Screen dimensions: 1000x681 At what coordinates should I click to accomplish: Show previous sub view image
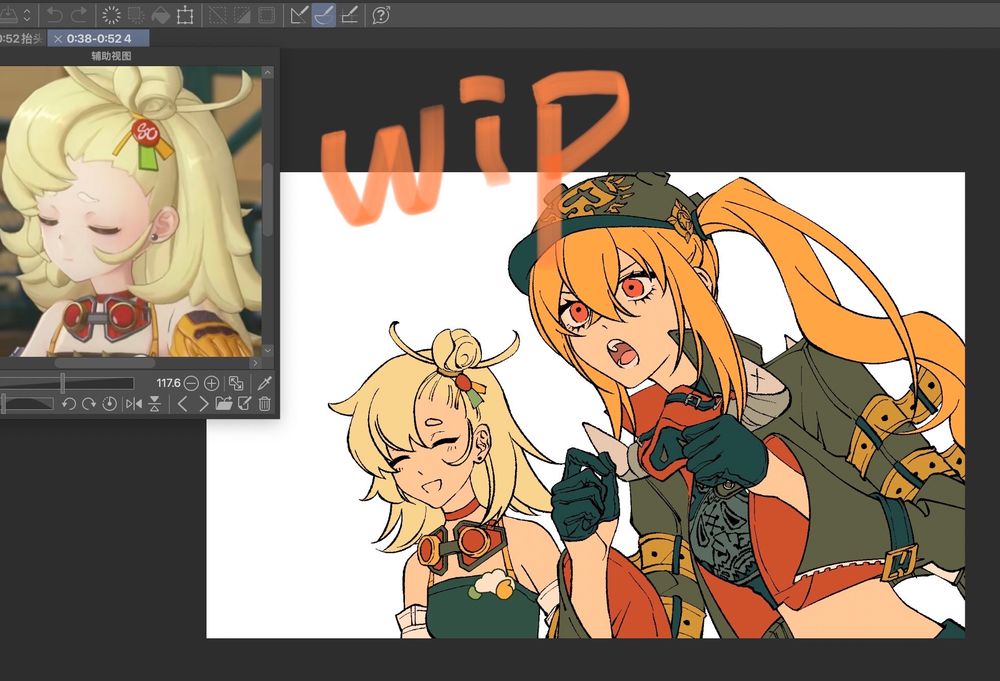[182, 404]
